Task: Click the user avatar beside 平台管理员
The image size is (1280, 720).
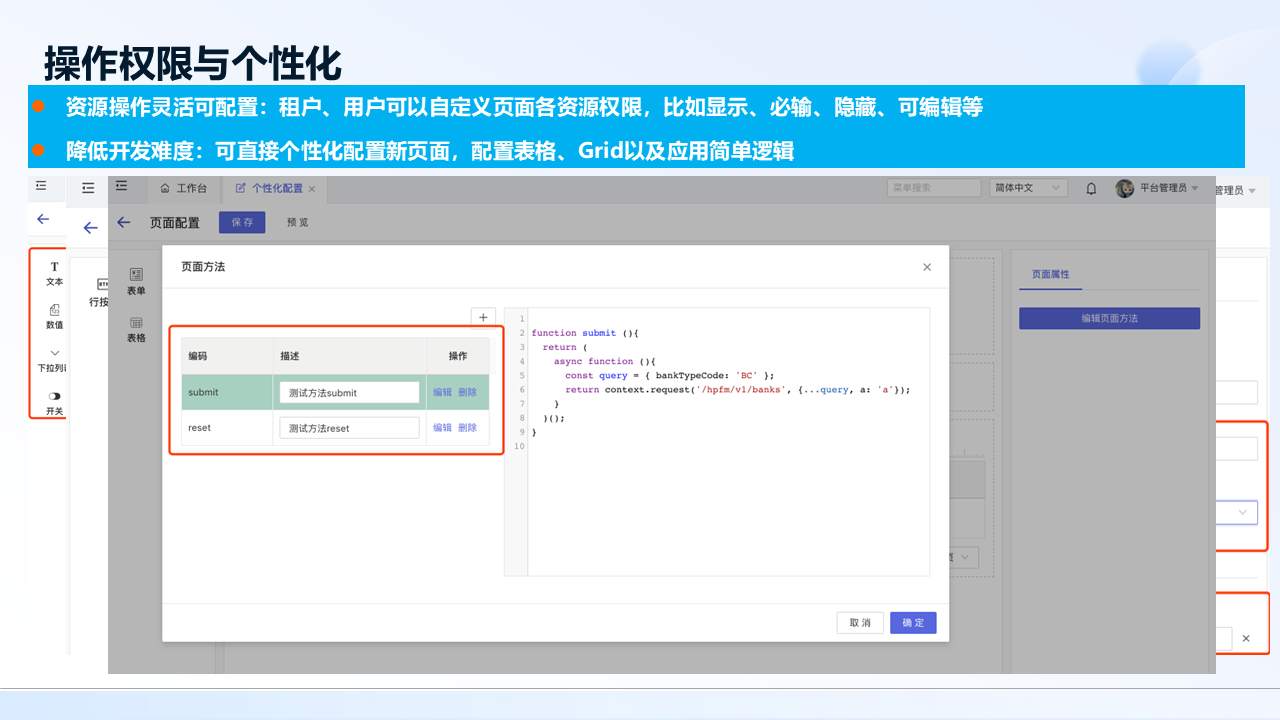Action: tap(1125, 188)
